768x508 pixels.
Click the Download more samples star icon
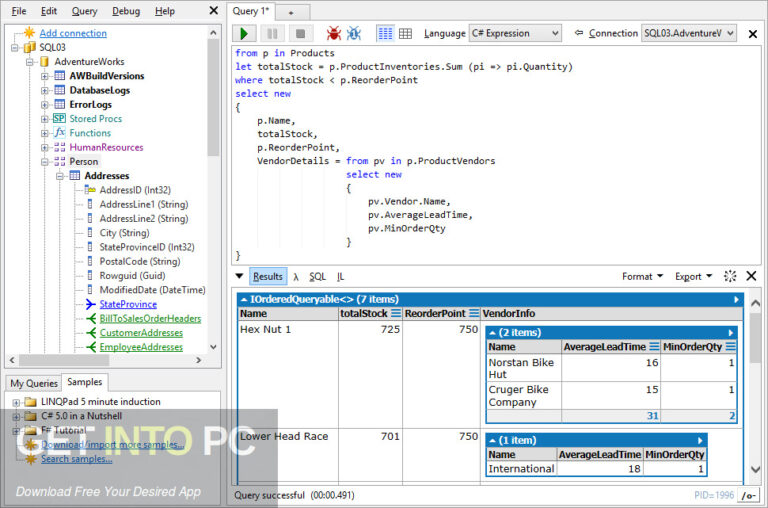click(x=30, y=444)
